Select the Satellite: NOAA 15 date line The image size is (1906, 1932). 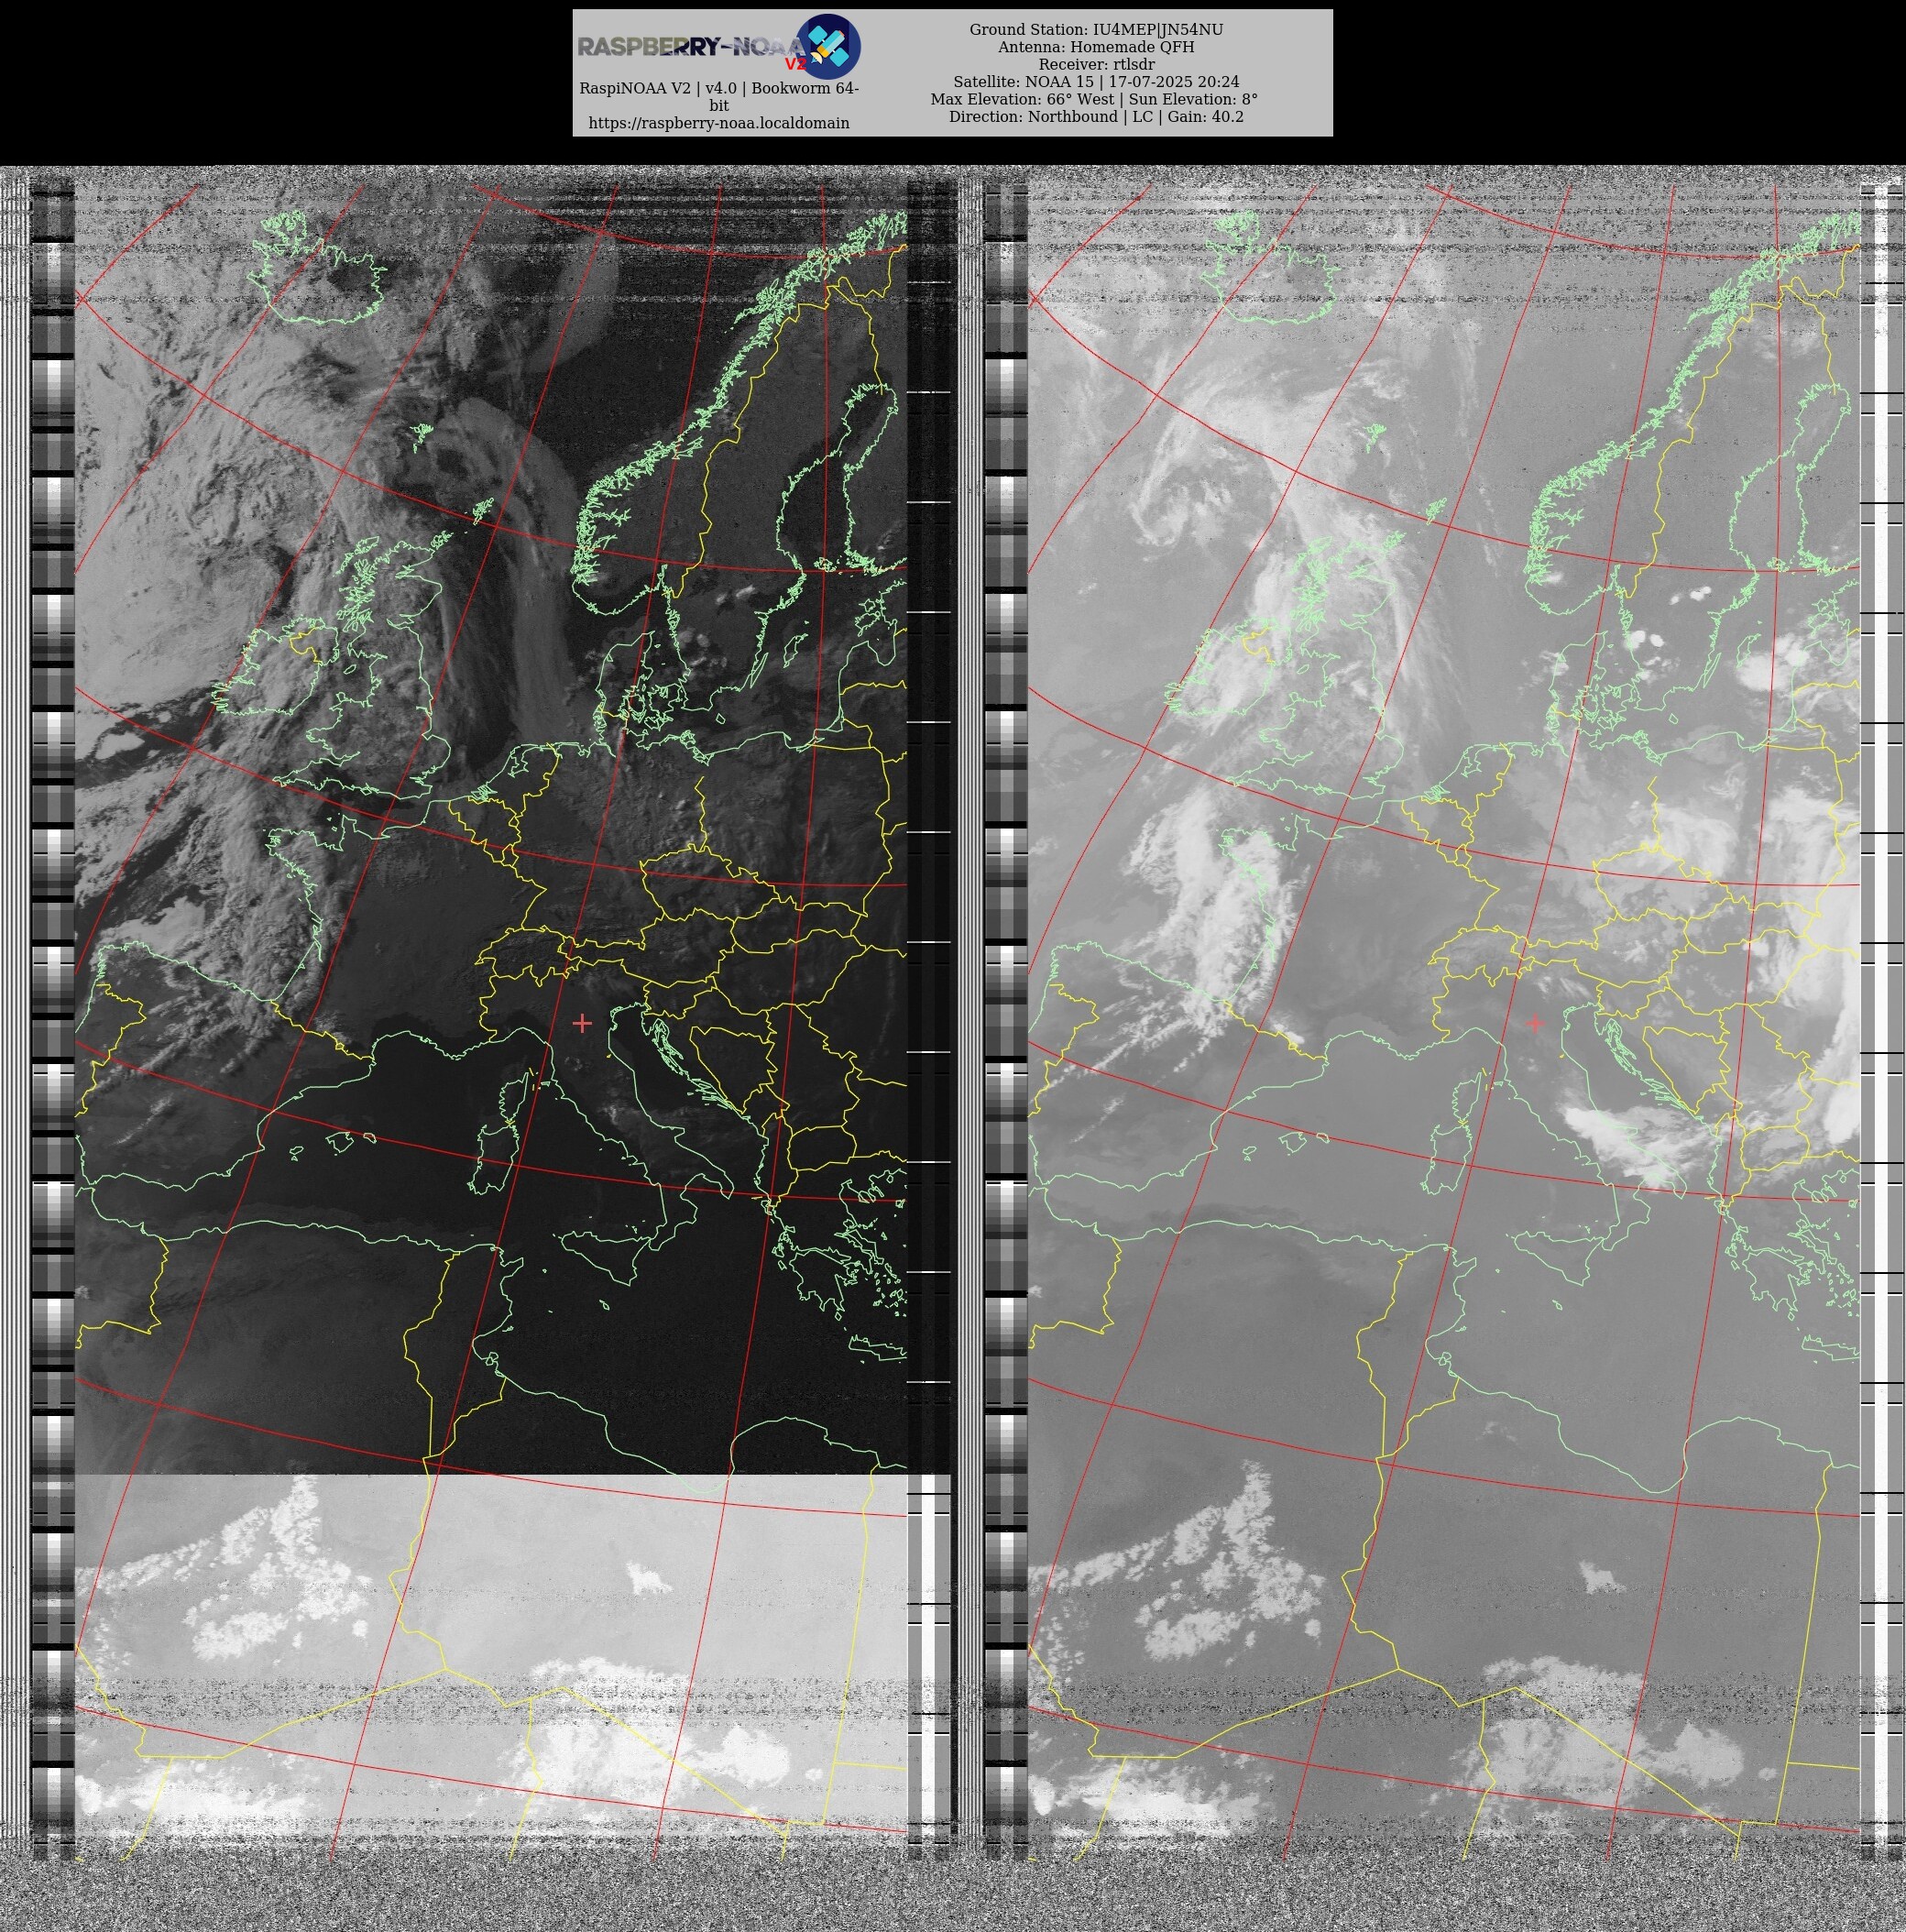(x=1096, y=82)
